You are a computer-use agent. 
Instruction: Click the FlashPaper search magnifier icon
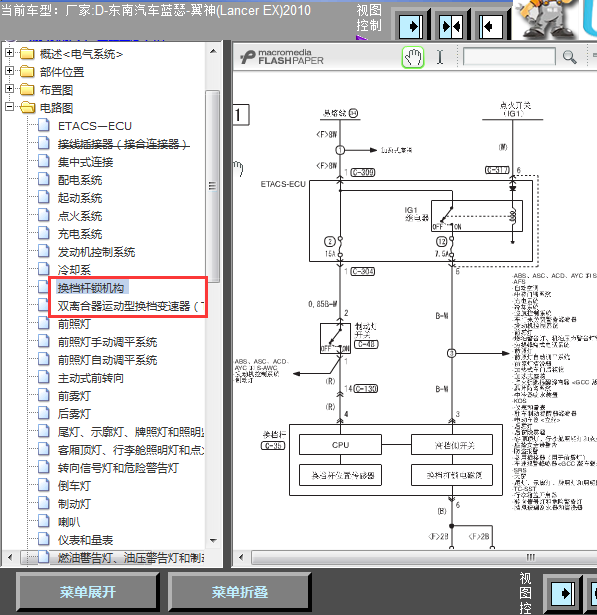pyautogui.click(x=569, y=57)
